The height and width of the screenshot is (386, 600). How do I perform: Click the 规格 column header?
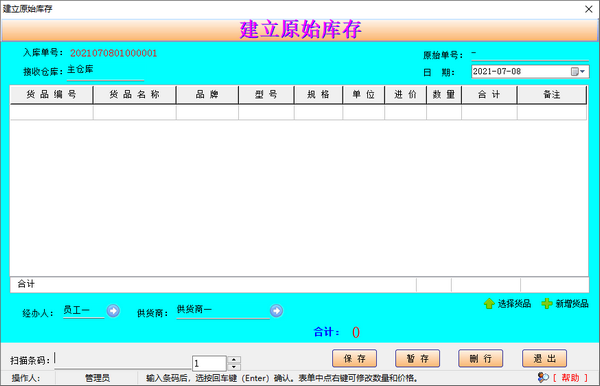pos(318,94)
